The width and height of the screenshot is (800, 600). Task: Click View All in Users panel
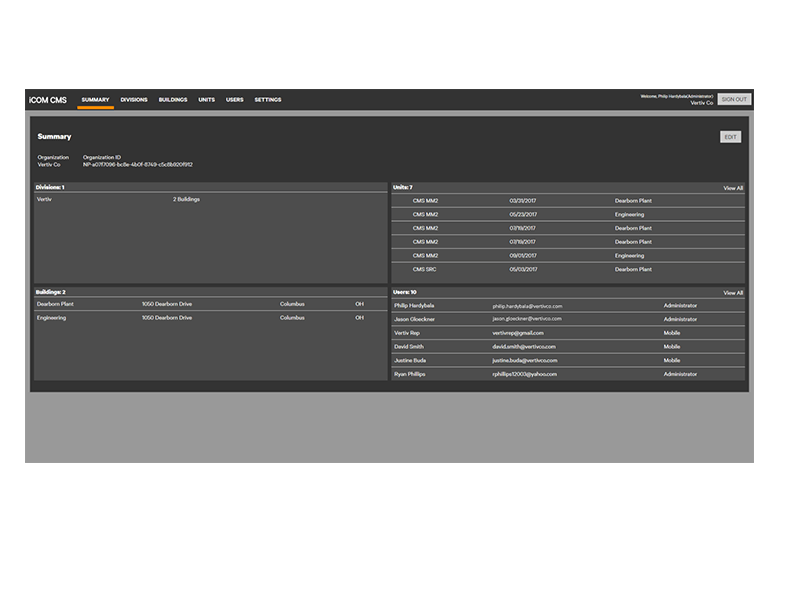(x=733, y=293)
